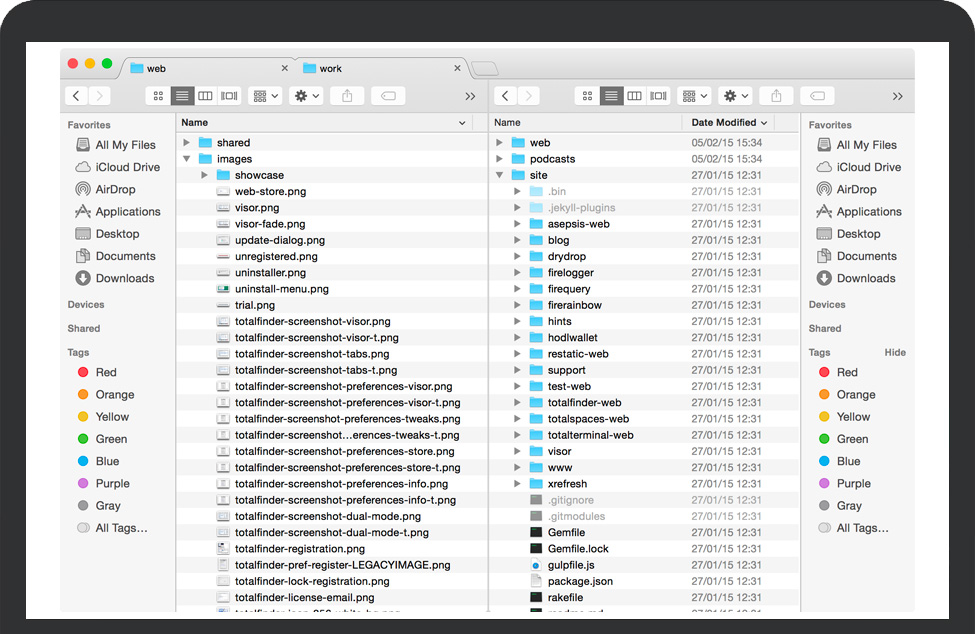Collapse the site folder disclosure triangle

(x=500, y=175)
